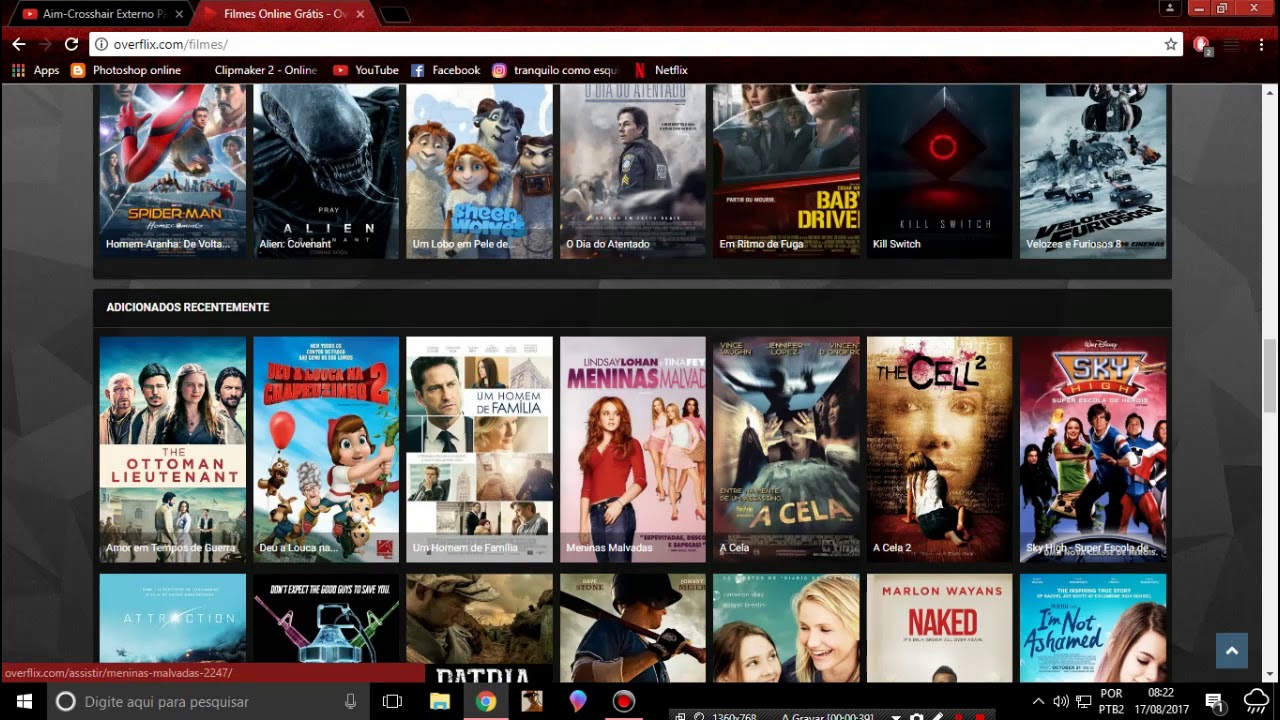Open the Windows Start menu

[x=23, y=701]
